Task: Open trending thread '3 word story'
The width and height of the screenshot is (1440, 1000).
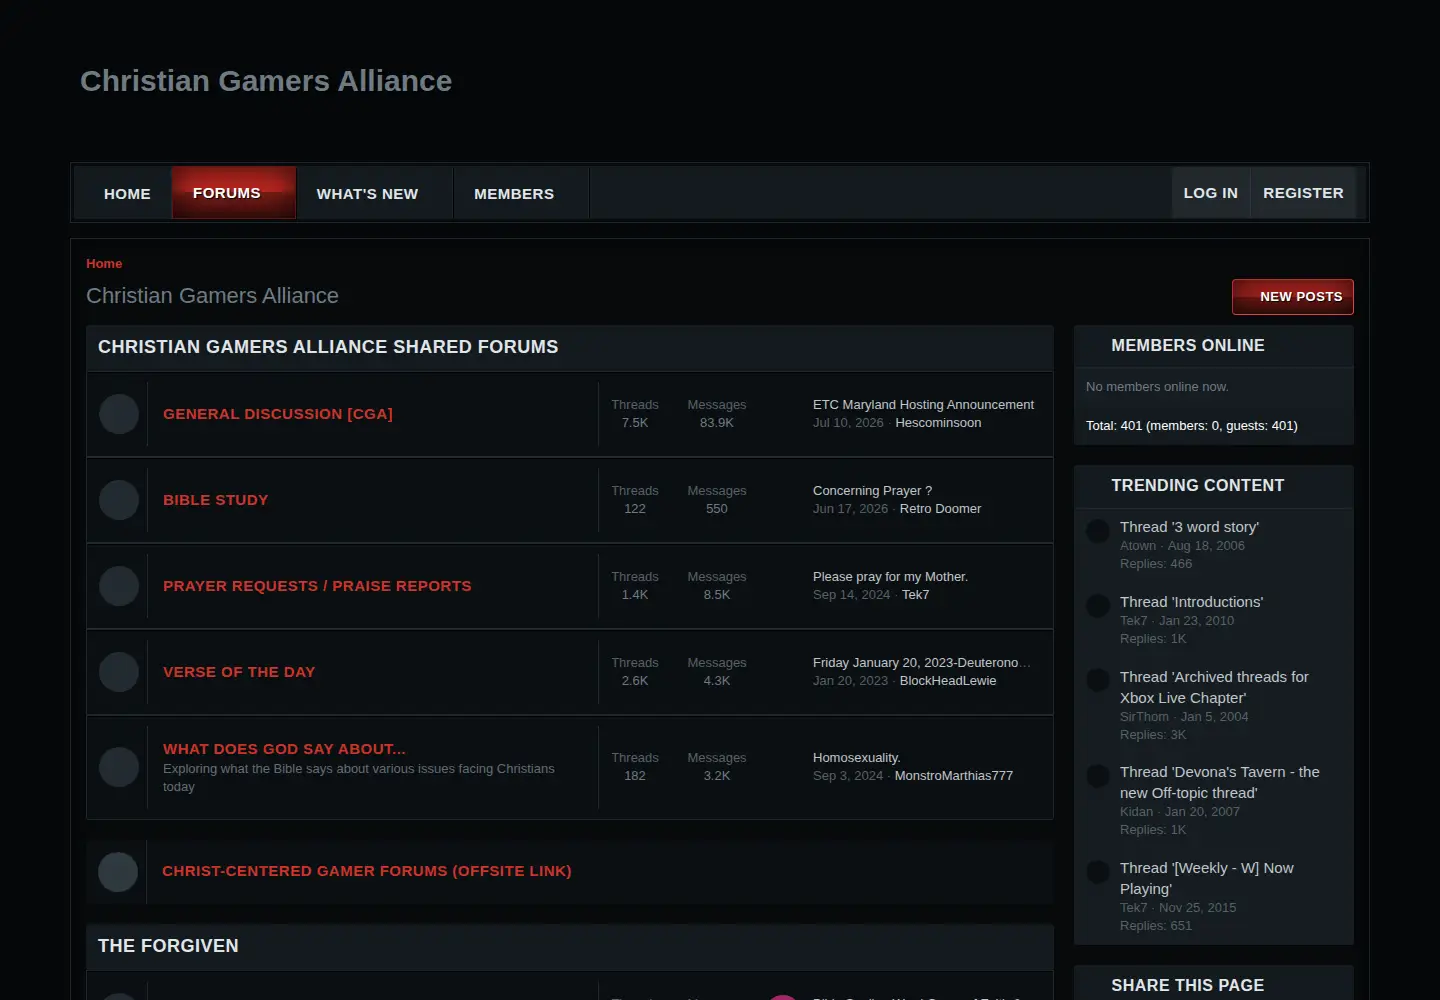Action: coord(1189,527)
